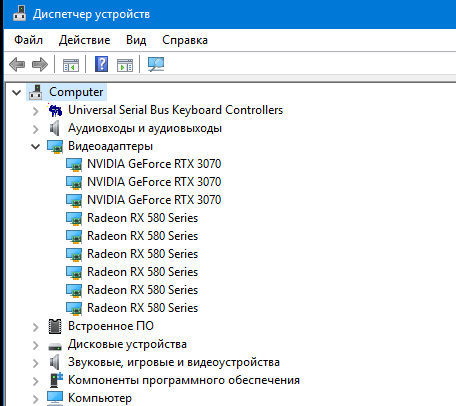Click the Forward arrow toolbar icon
The width and height of the screenshot is (456, 406).
tap(40, 64)
